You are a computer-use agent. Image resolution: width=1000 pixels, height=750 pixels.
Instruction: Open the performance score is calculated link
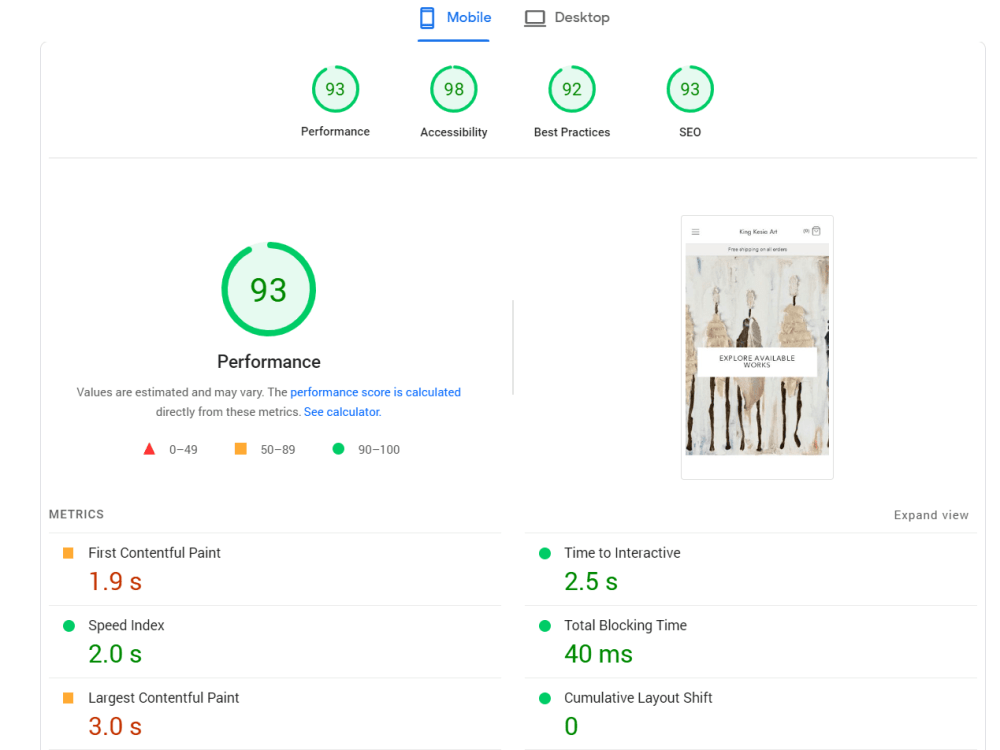click(375, 392)
